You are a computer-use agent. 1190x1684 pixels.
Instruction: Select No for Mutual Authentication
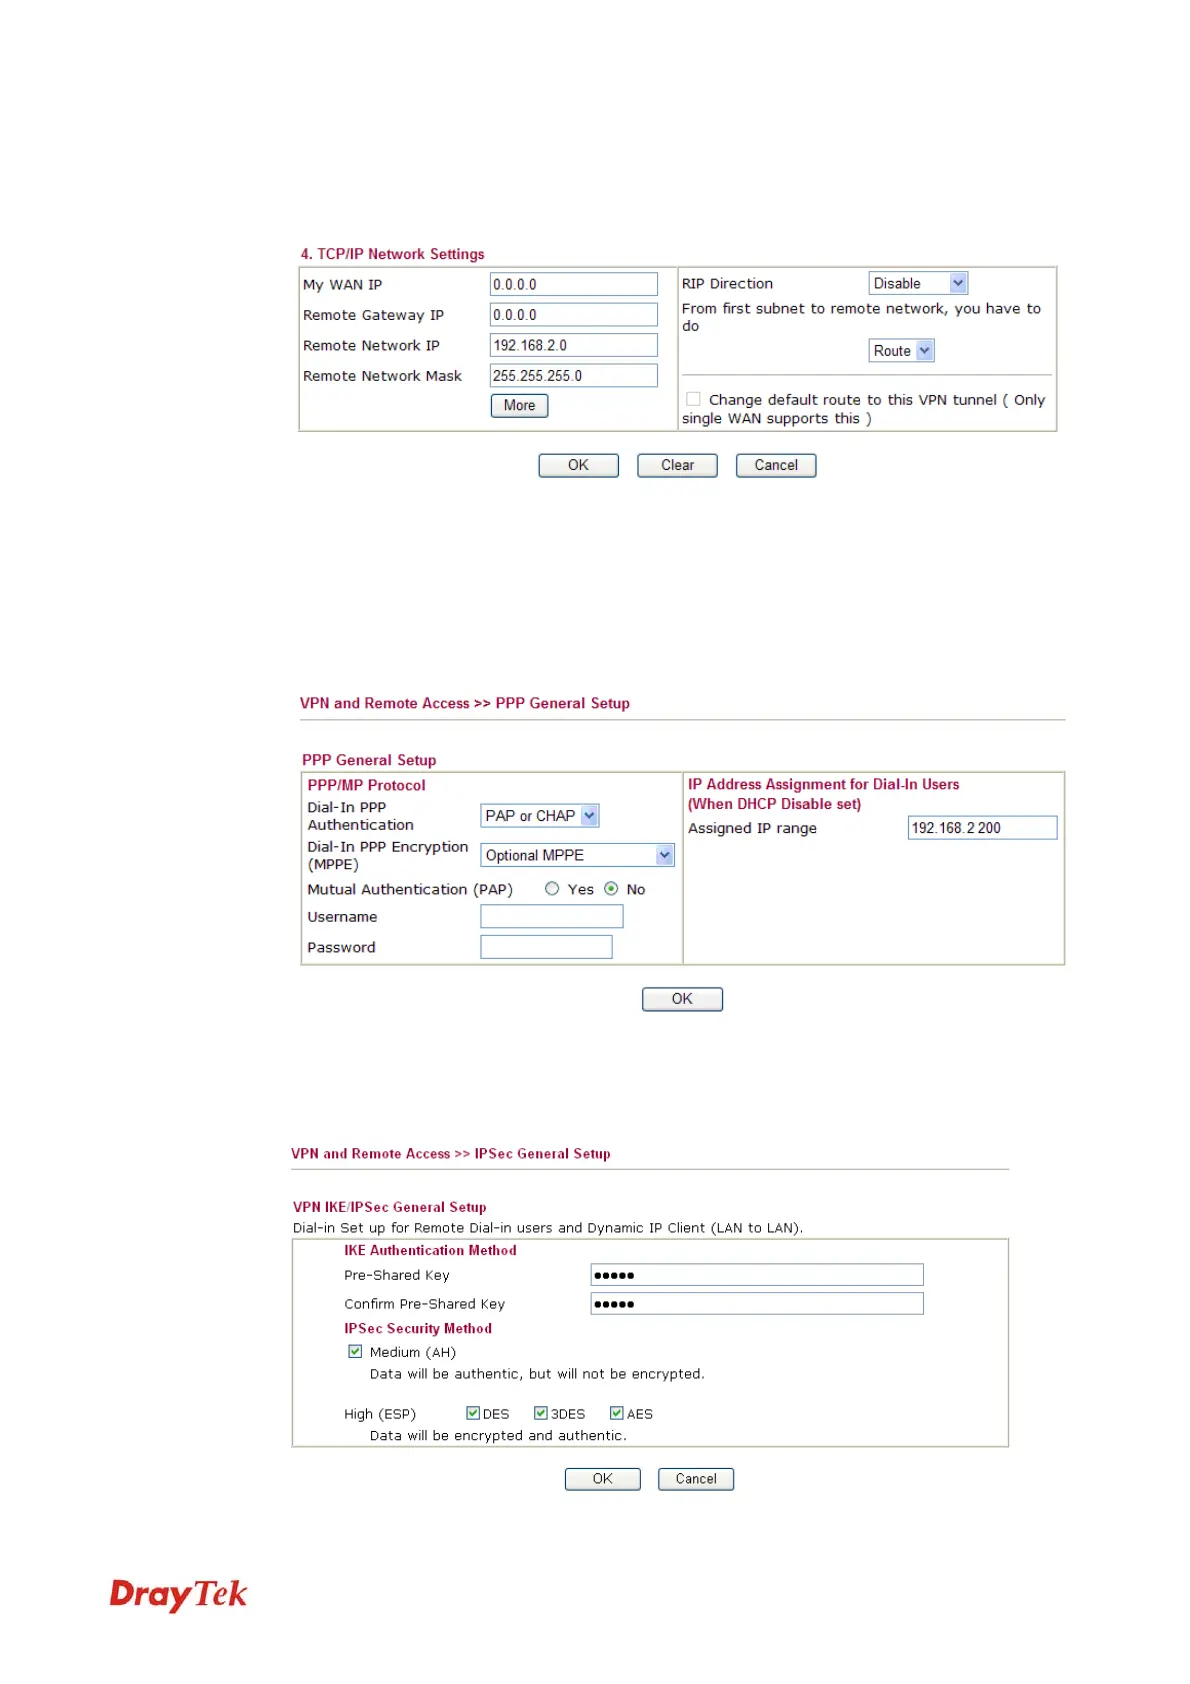(611, 889)
